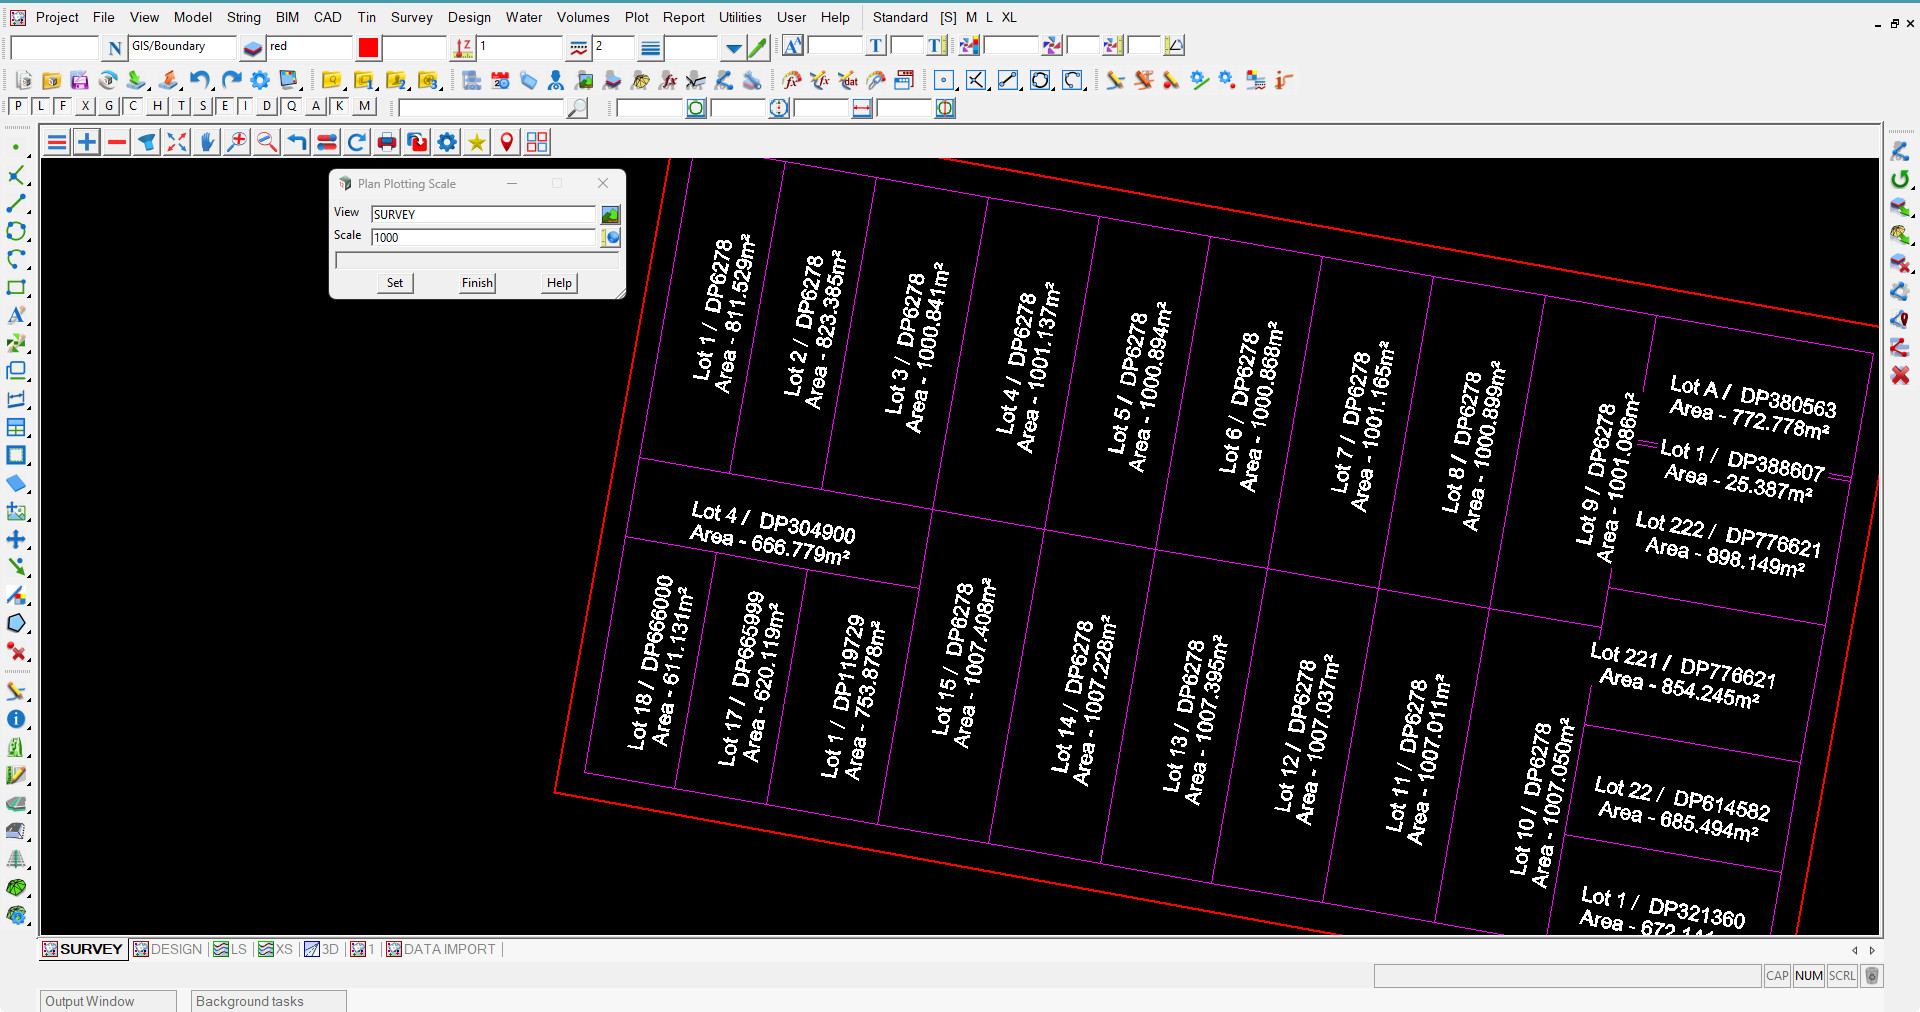This screenshot has width=1920, height=1012.
Task: Open the model picker beside GIS/Boundary
Action: 253,47
